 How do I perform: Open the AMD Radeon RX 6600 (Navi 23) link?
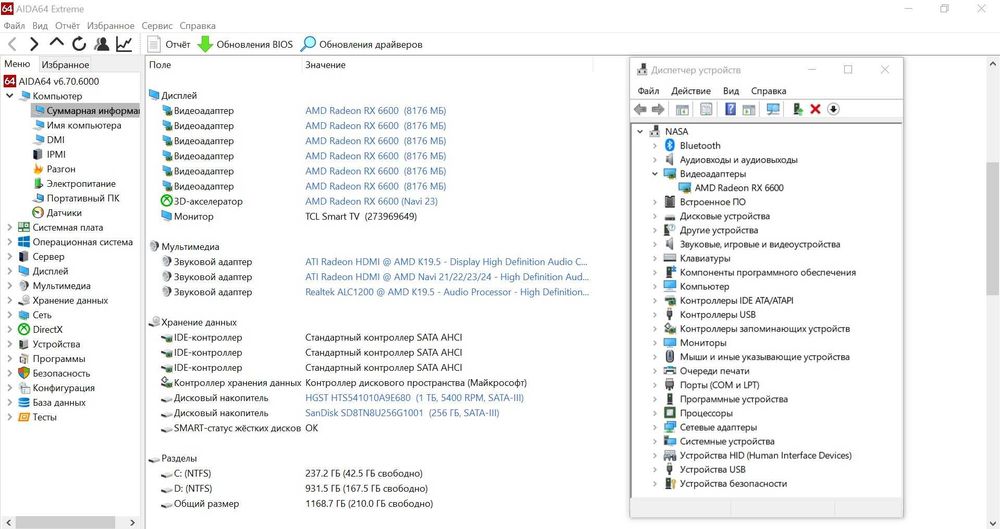point(371,201)
